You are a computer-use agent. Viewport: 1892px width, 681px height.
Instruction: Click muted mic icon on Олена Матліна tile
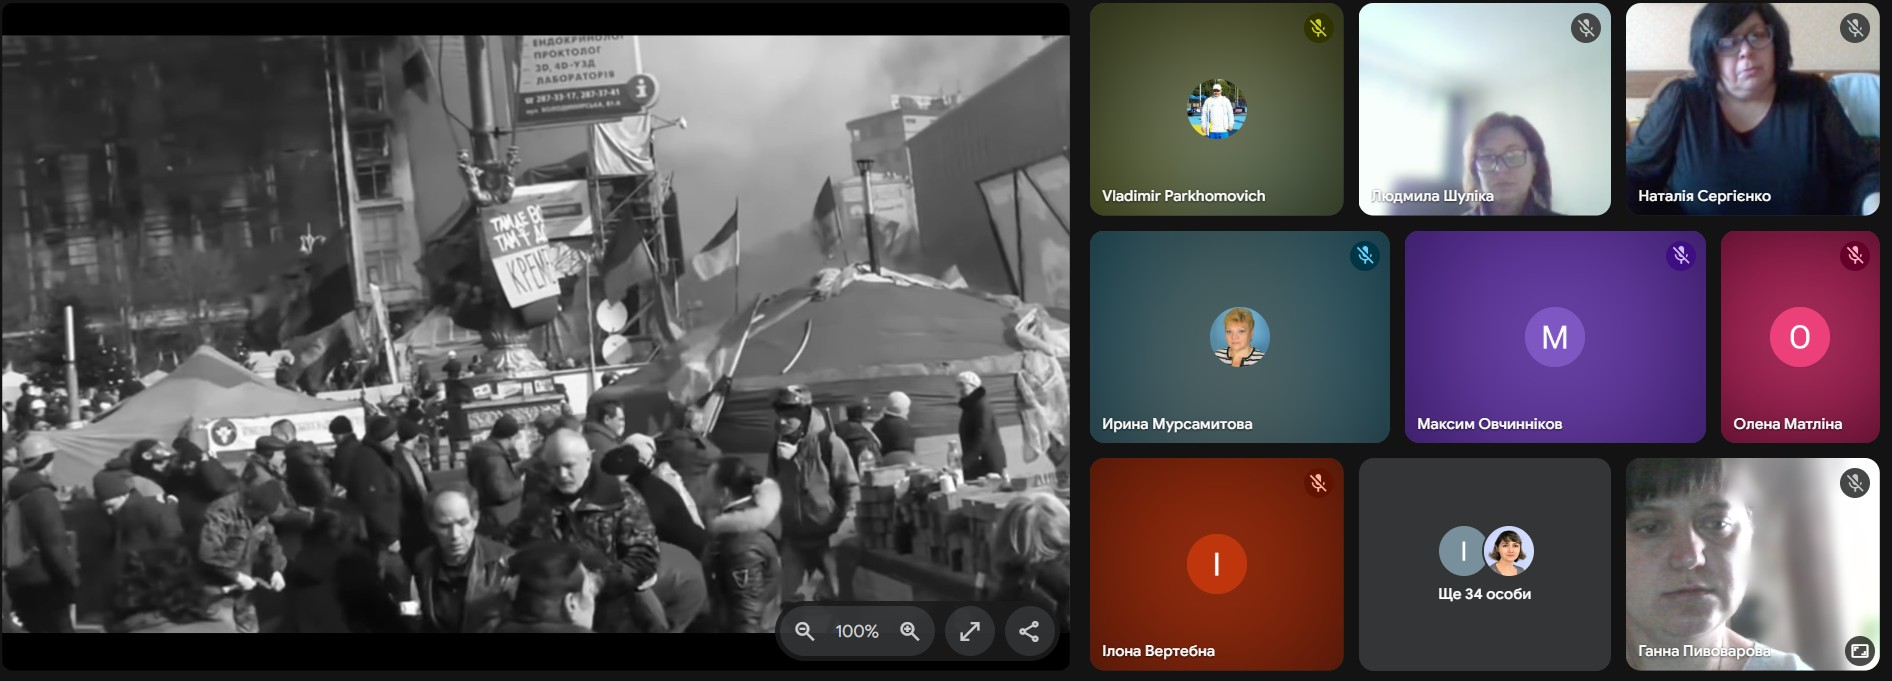point(1854,256)
